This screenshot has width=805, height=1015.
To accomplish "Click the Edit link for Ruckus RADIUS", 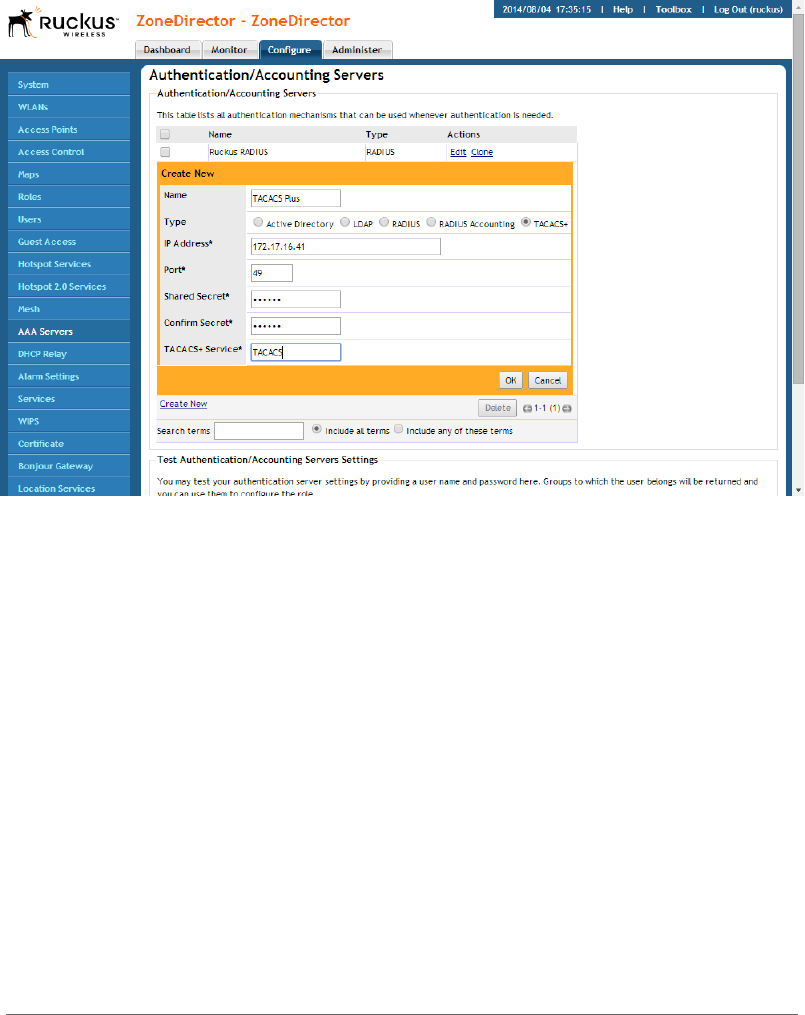I will (458, 152).
